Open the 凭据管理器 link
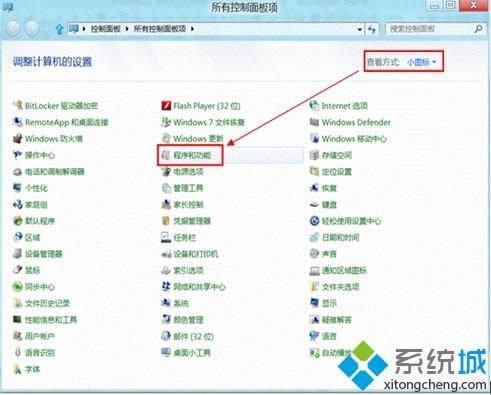491x395 pixels. tap(192, 221)
